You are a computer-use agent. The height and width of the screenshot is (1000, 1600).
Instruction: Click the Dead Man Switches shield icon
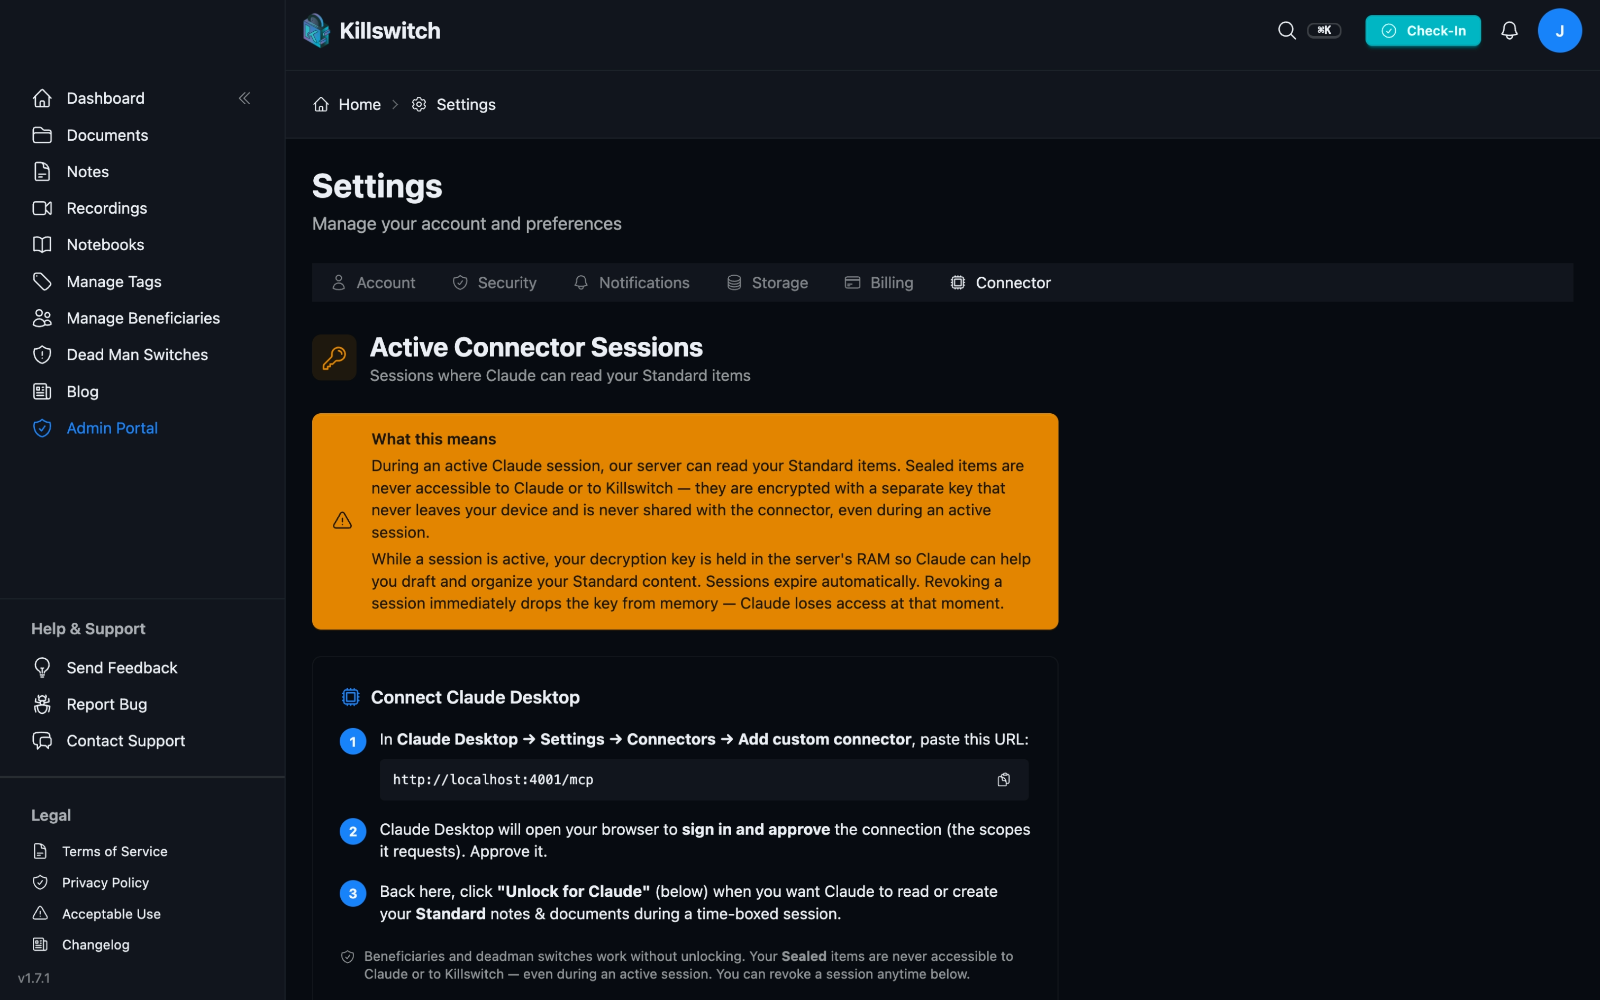(42, 355)
